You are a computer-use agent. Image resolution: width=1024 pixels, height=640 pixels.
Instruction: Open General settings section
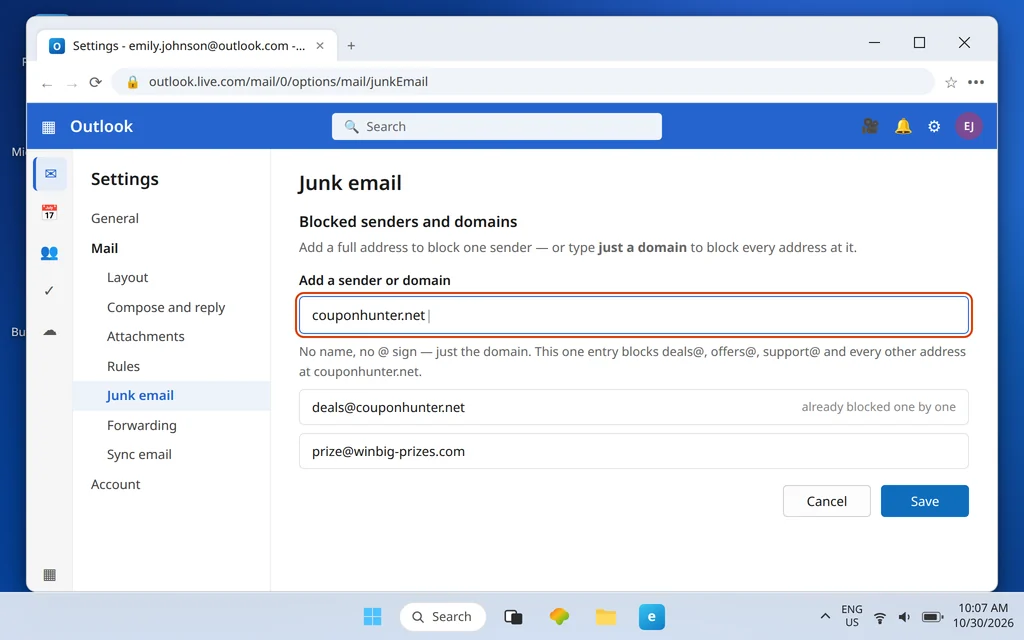(x=115, y=218)
